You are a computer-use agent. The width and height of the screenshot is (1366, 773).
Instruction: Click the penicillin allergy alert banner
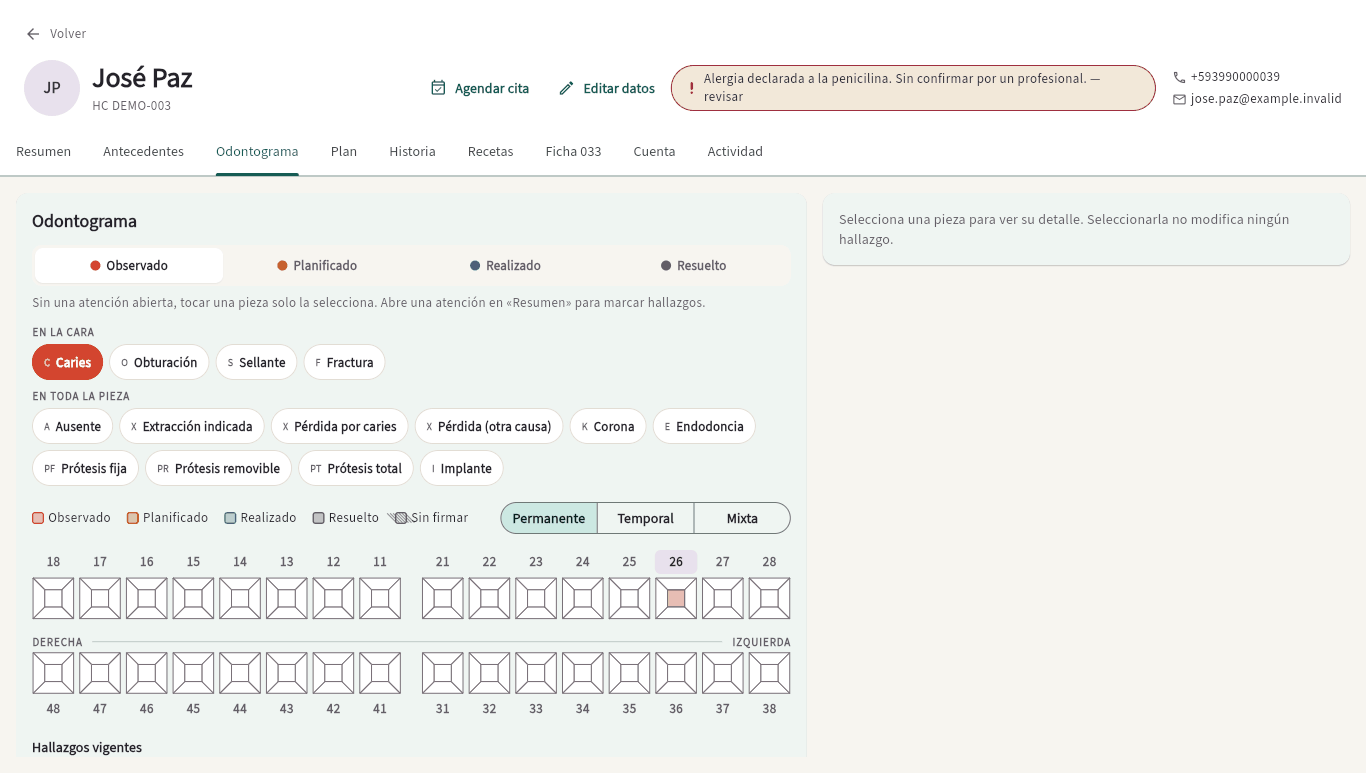(913, 88)
